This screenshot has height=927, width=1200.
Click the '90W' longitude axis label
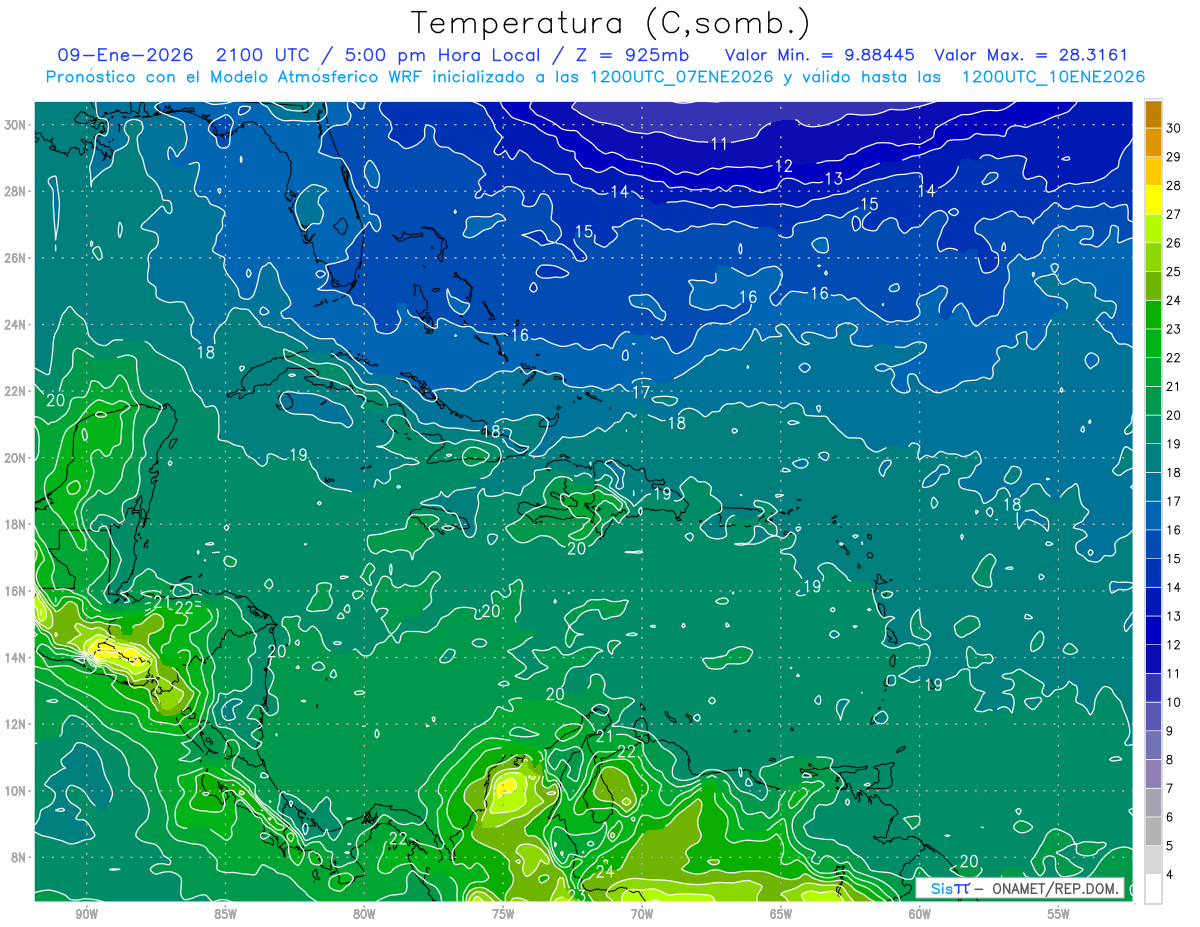[87, 914]
